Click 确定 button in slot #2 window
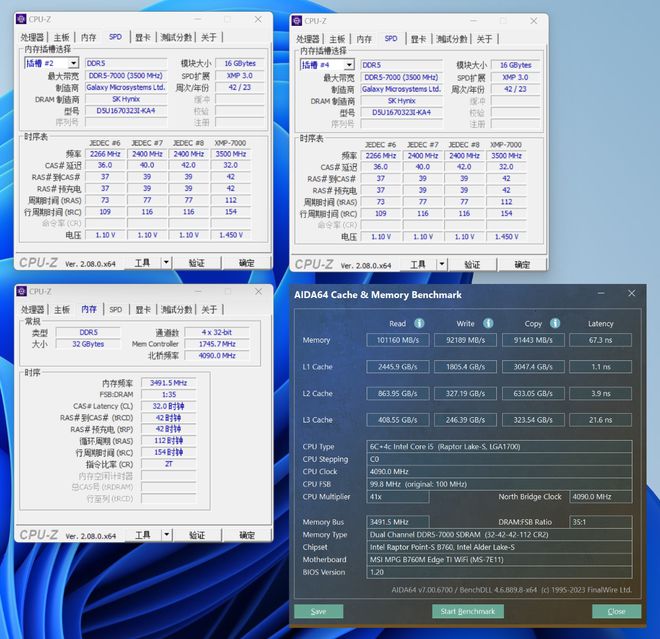 [246, 263]
